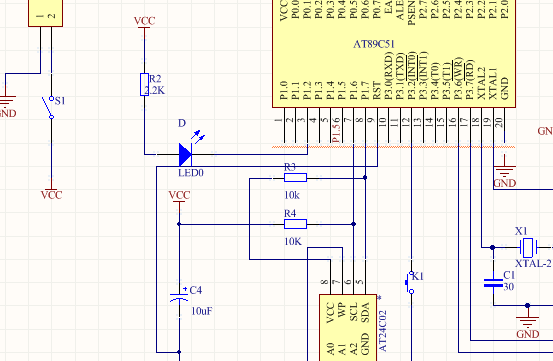Click the red P1.5 net label
This screenshot has width=553, height=361.
337,130
